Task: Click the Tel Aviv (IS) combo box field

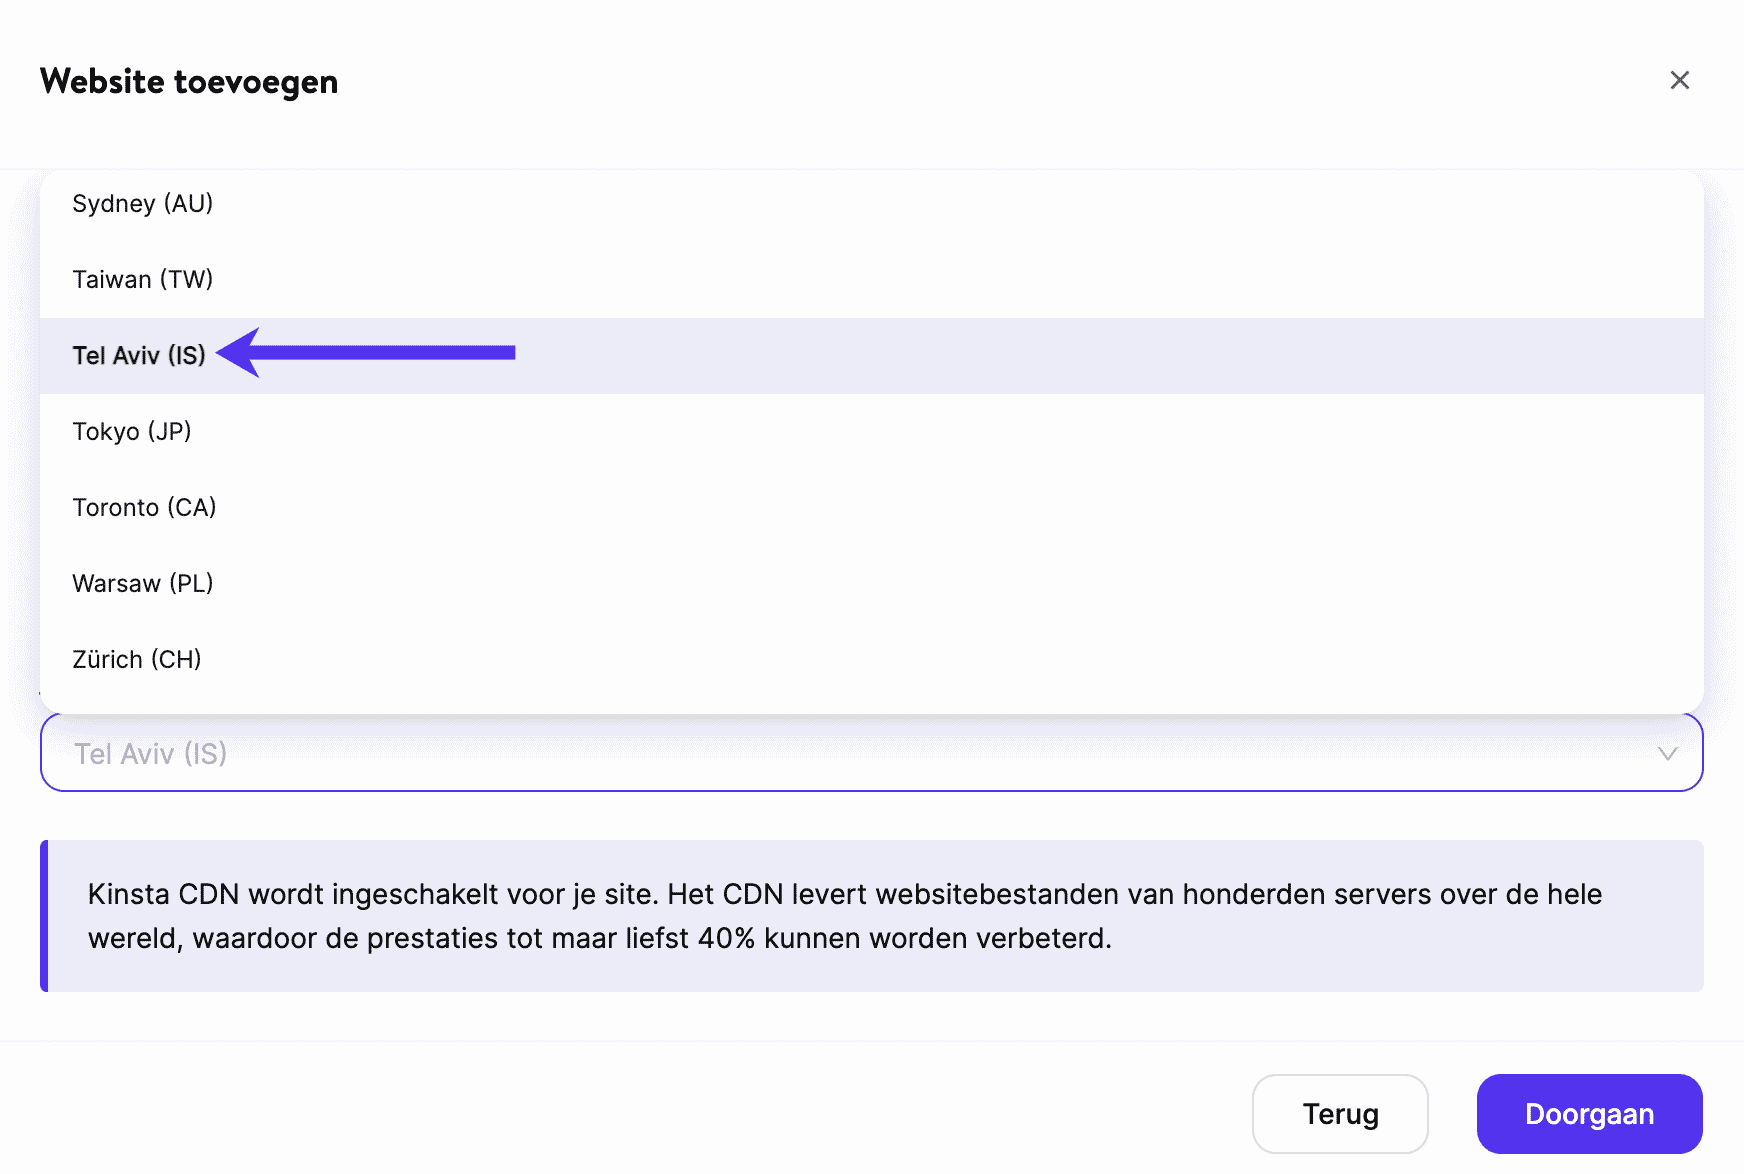Action: click(800, 753)
